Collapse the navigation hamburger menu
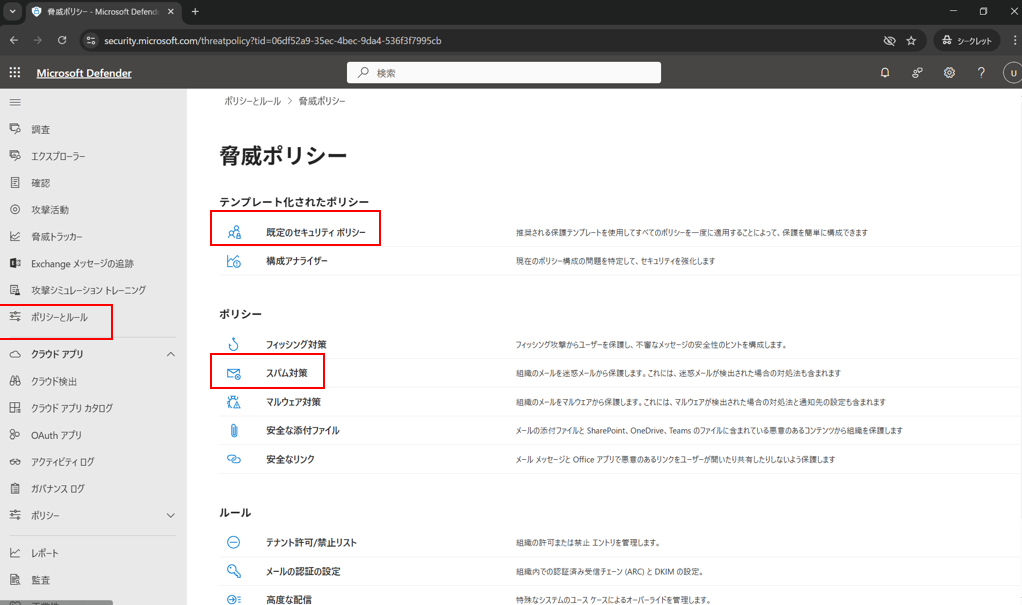The image size is (1022, 605). pos(15,102)
